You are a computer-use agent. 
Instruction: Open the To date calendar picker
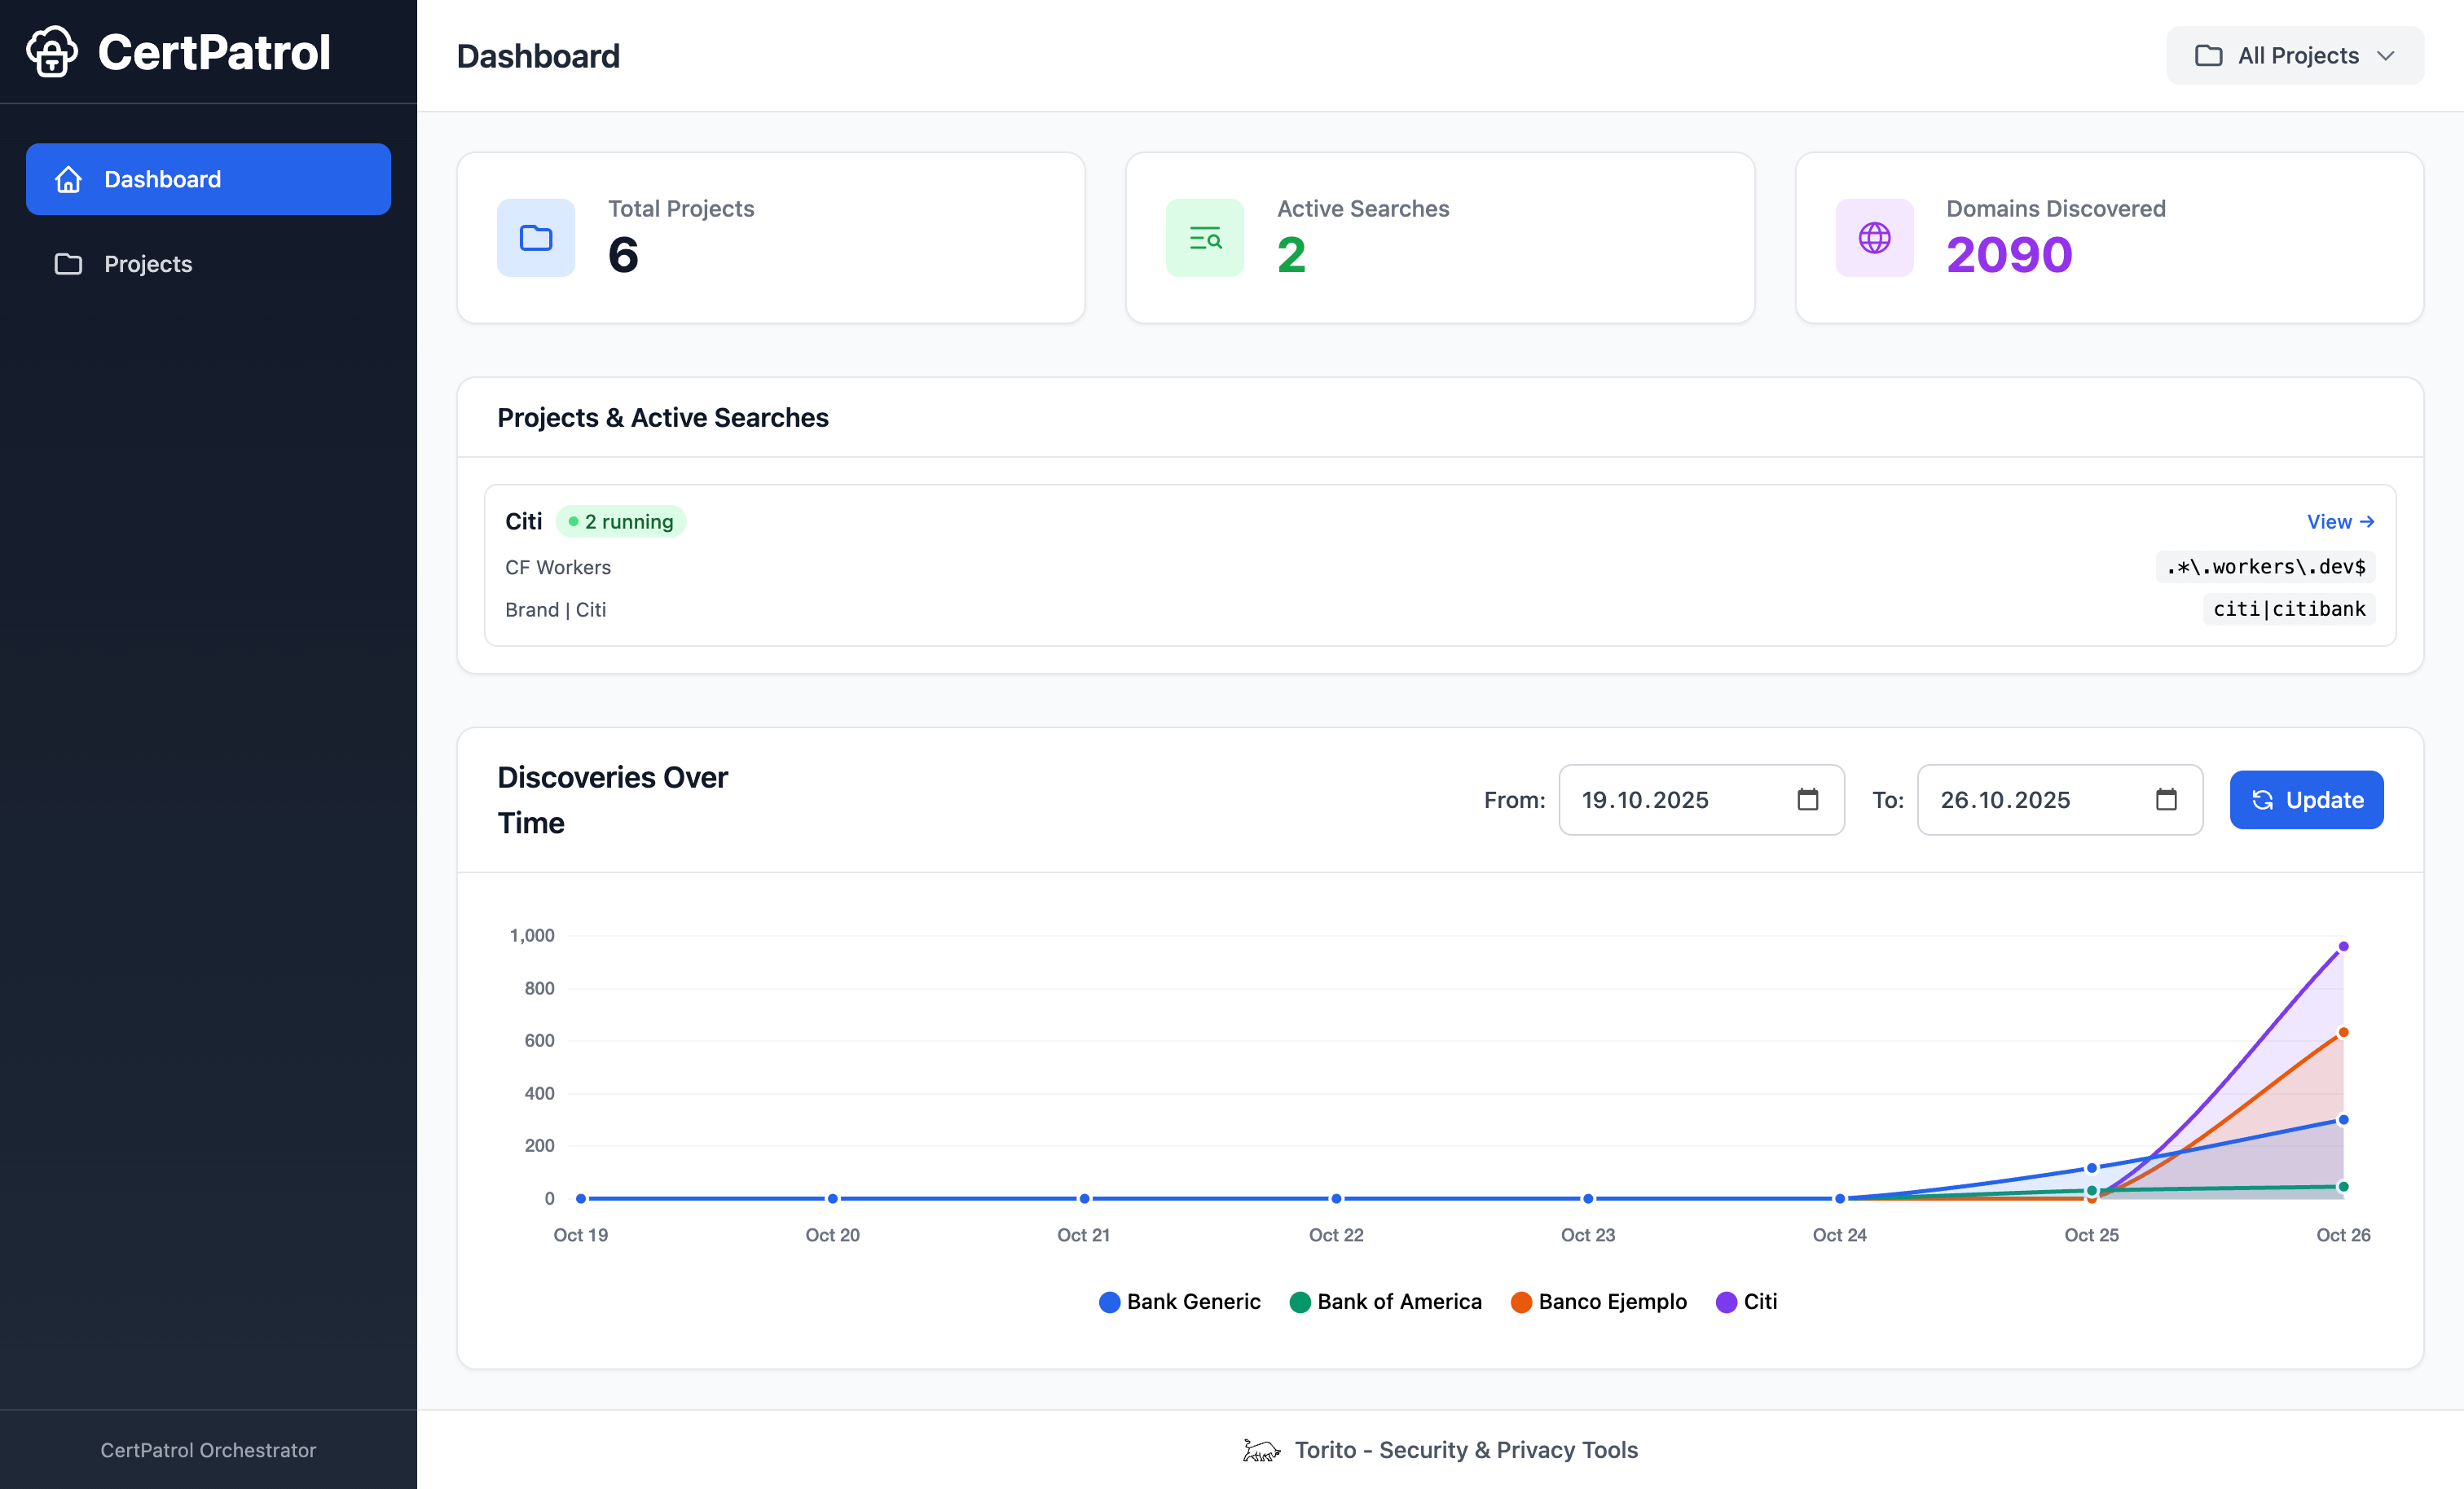tap(2166, 800)
